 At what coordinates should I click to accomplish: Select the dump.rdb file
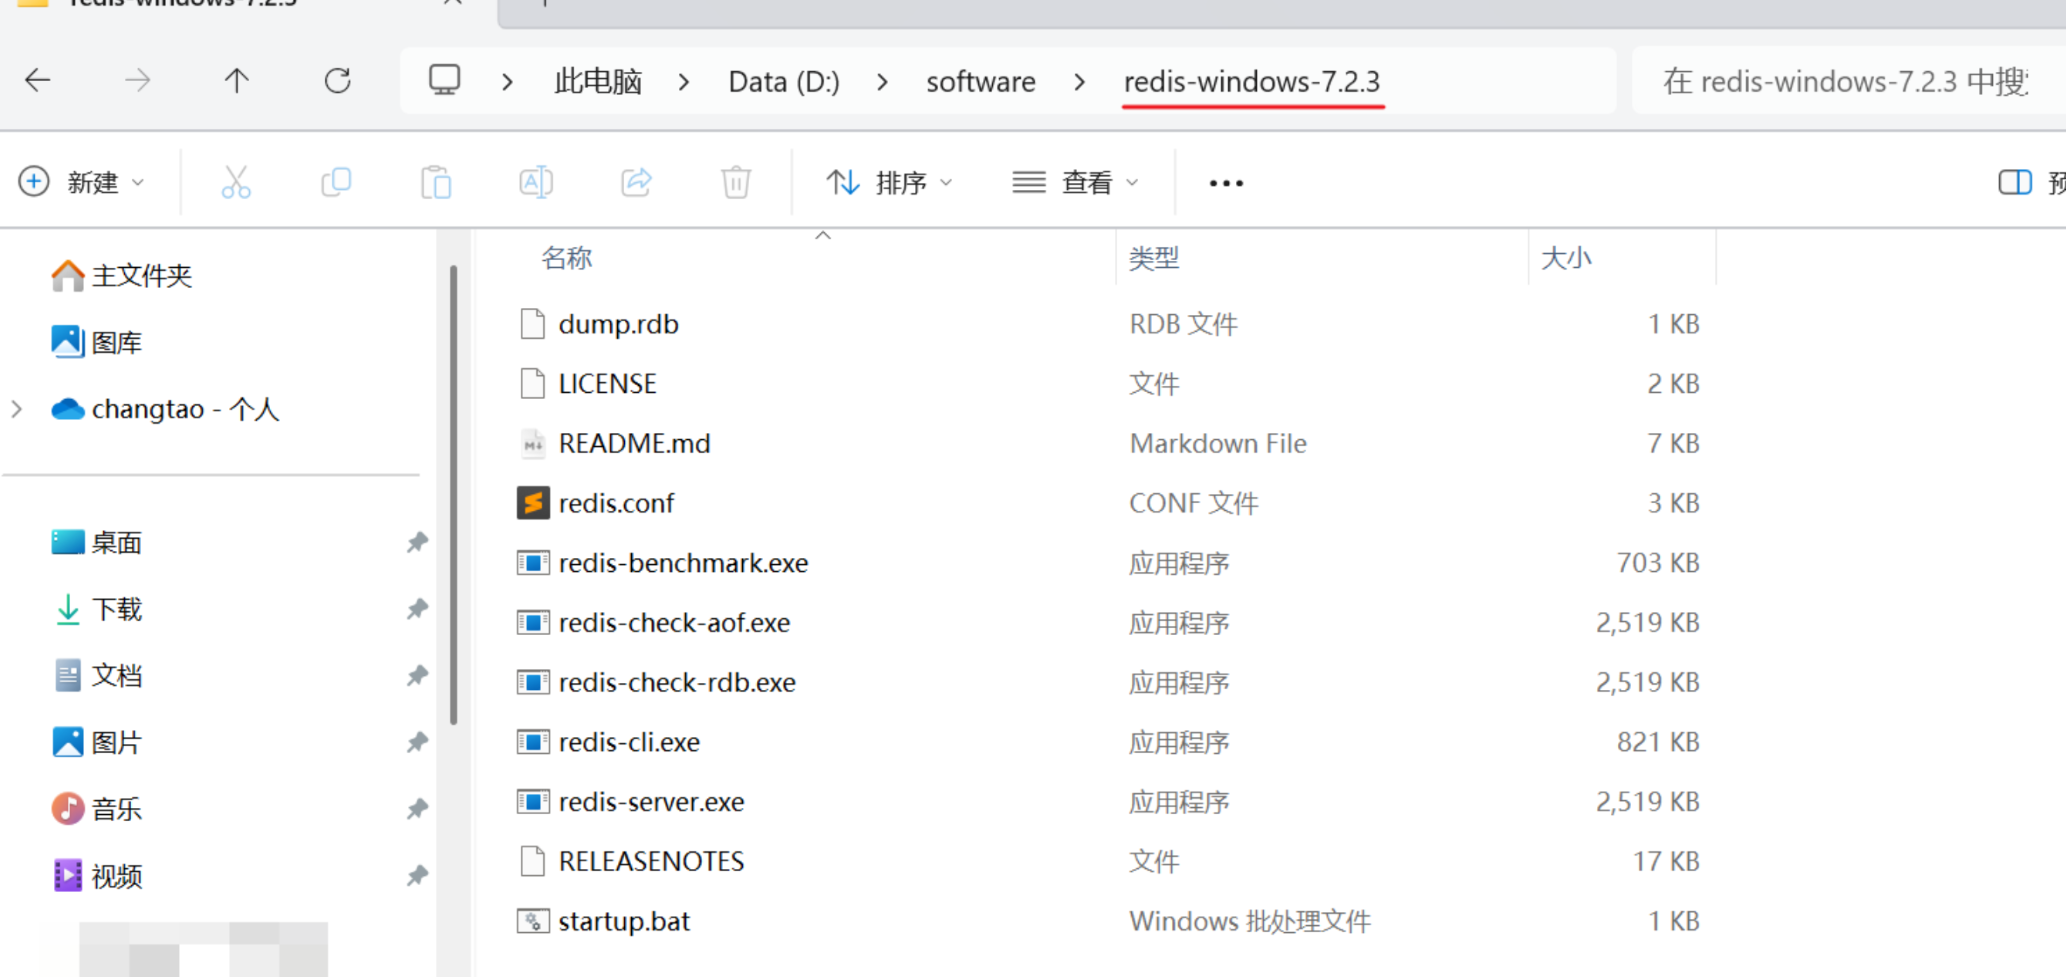tap(618, 324)
